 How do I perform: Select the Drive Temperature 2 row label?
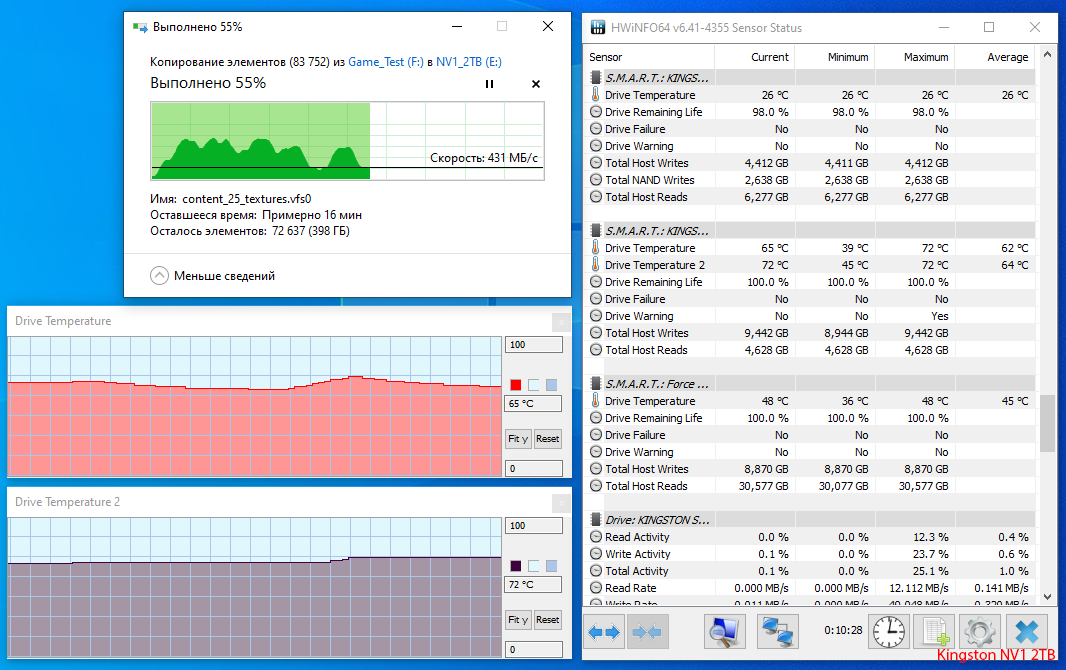pyautogui.click(x=655, y=265)
